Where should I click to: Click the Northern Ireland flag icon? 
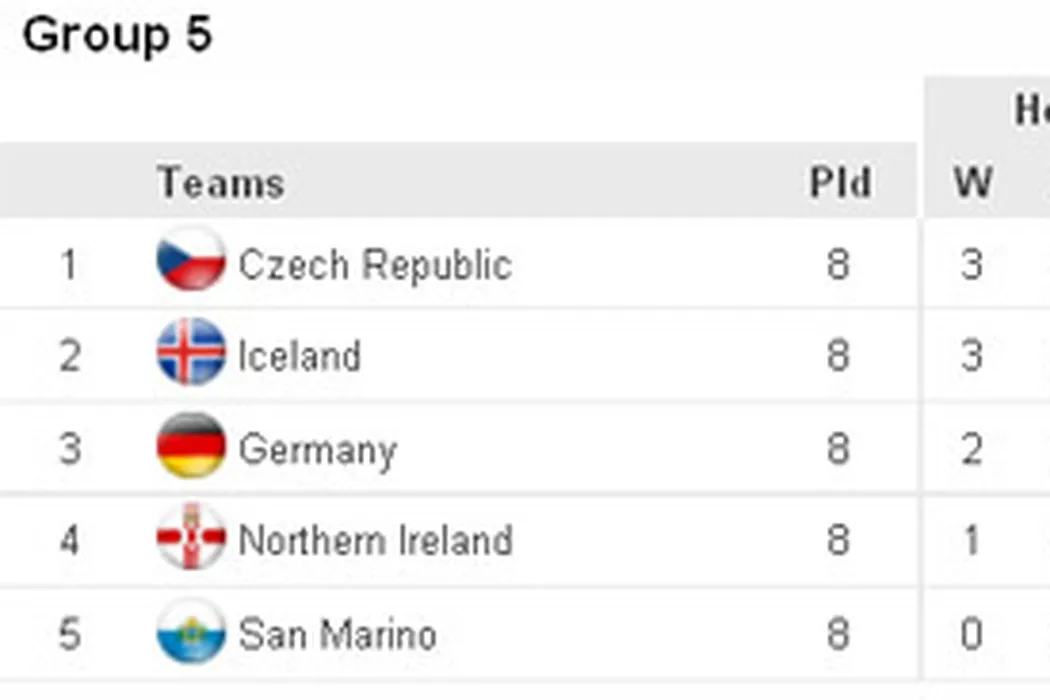tap(191, 538)
